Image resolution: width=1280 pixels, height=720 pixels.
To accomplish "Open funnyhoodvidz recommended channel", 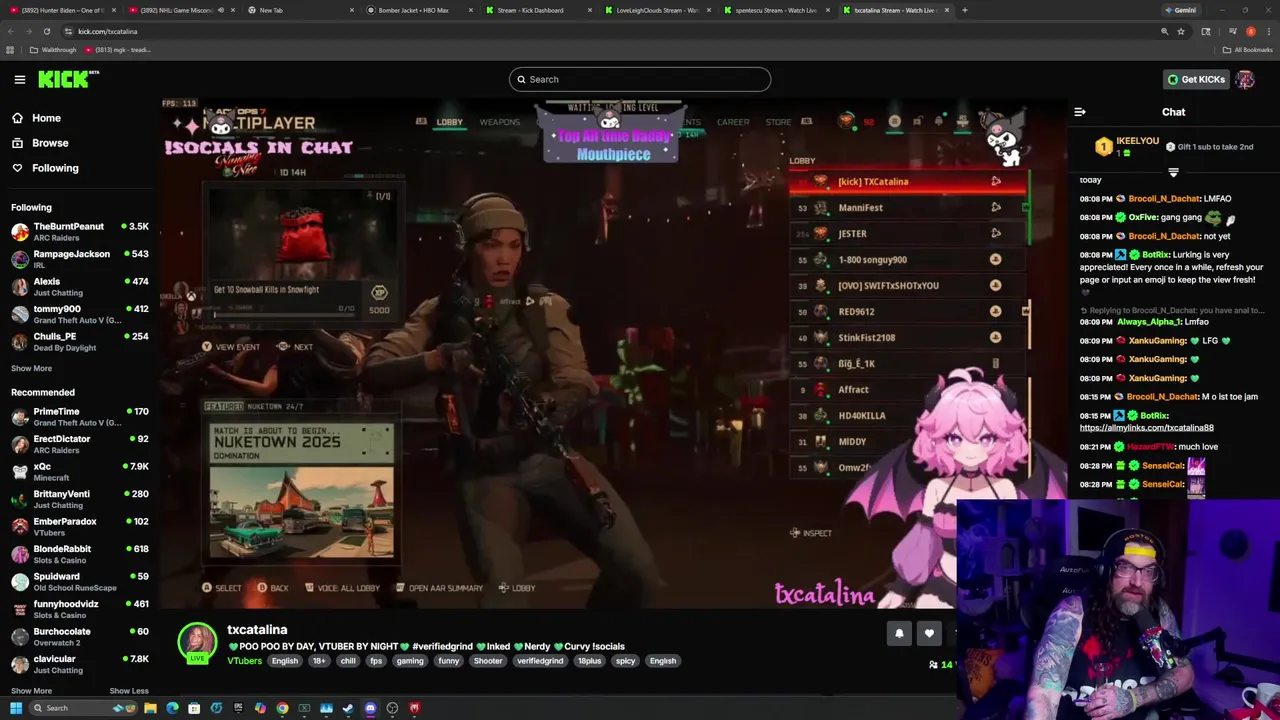I will pyautogui.click(x=80, y=609).
